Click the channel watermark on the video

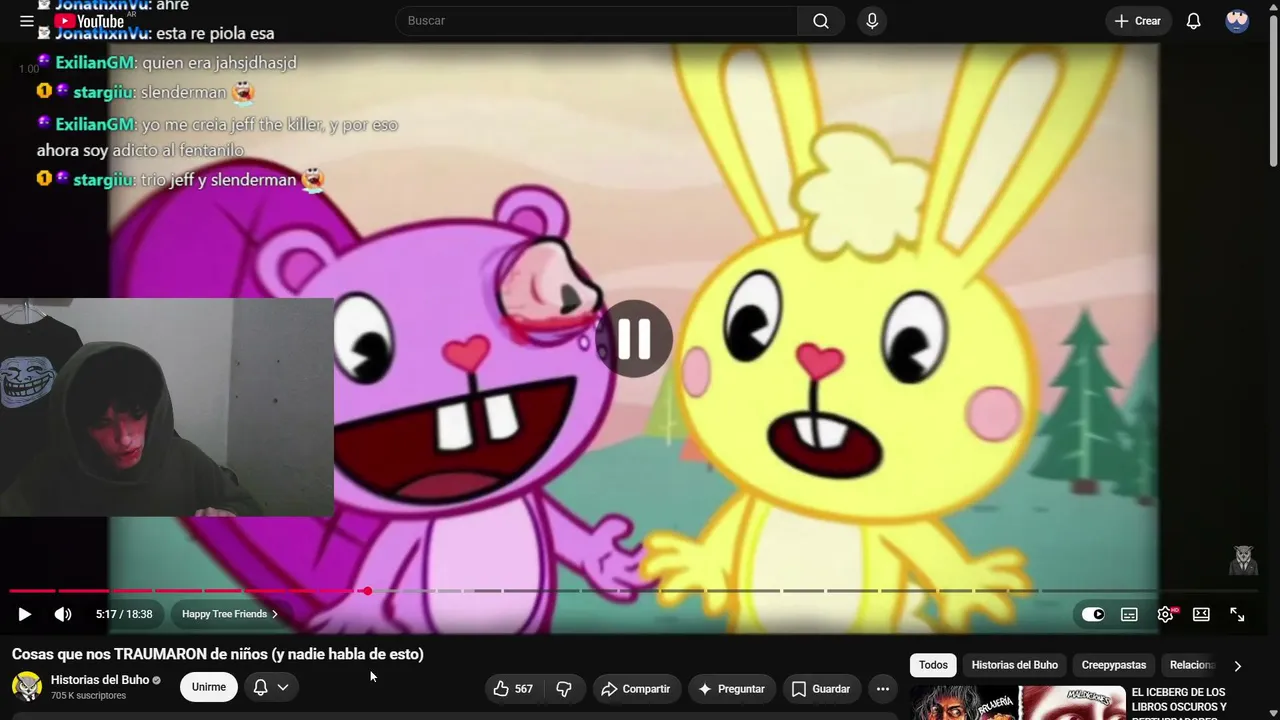1243,561
